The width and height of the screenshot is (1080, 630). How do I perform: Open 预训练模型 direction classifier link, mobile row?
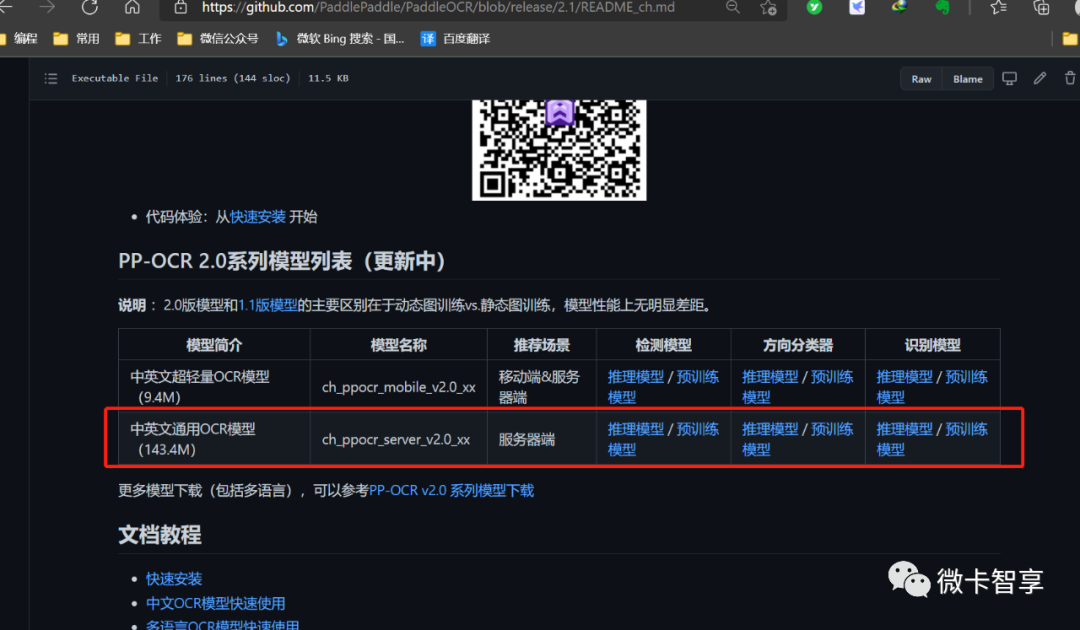831,377
